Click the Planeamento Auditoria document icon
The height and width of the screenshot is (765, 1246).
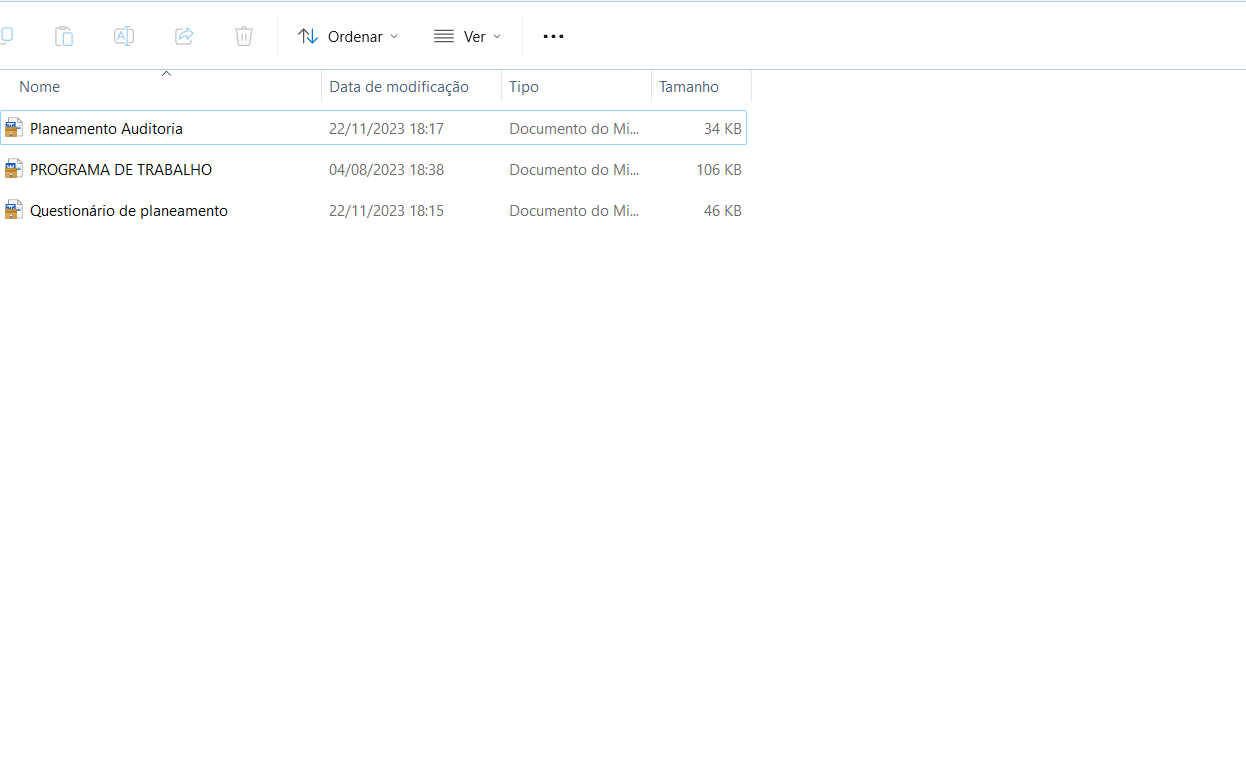pyautogui.click(x=13, y=128)
